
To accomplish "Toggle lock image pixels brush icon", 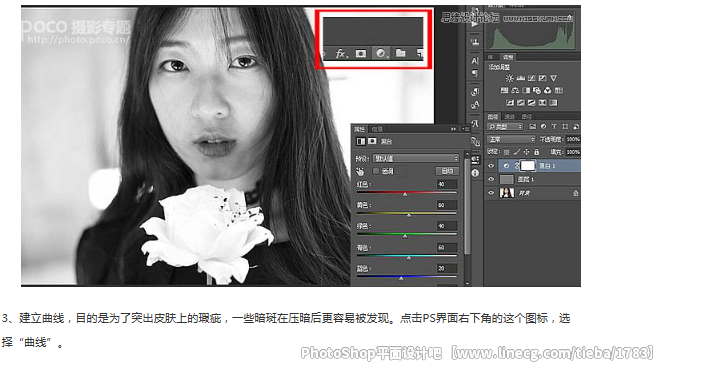I will [516, 152].
